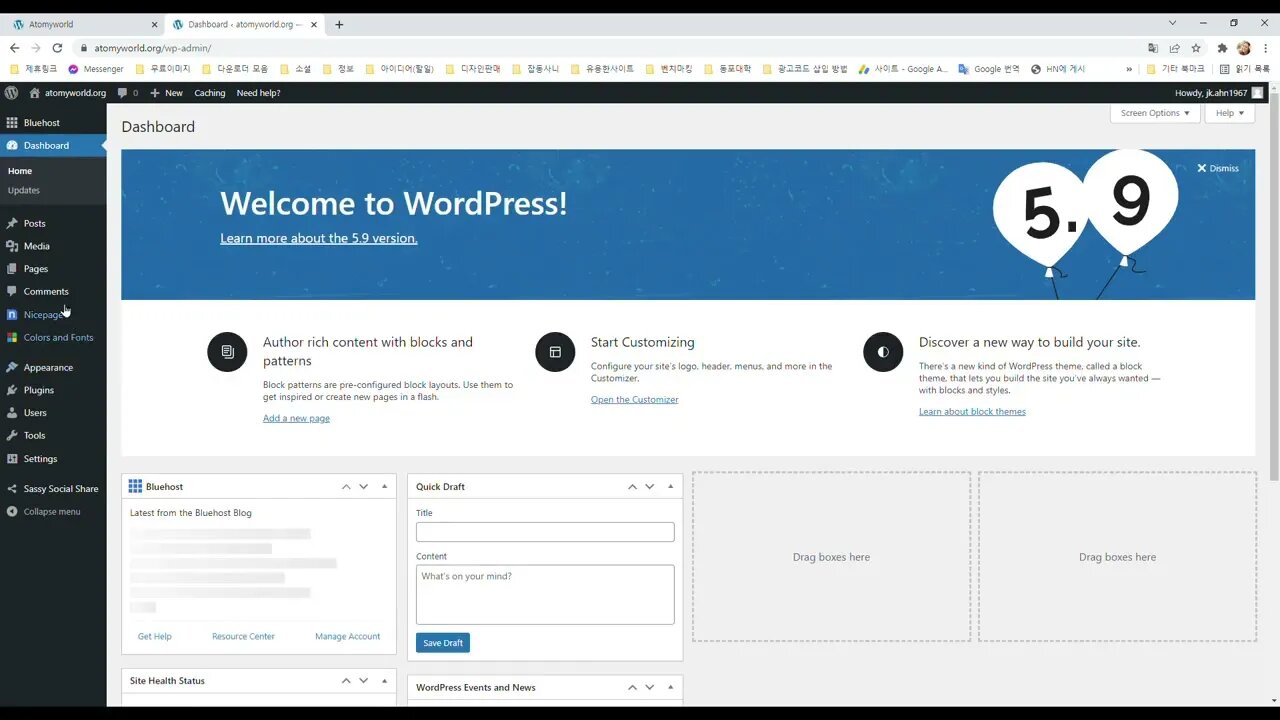Toggle the WordPress Events and News panel
This screenshot has width=1280, height=720.
[671, 688]
